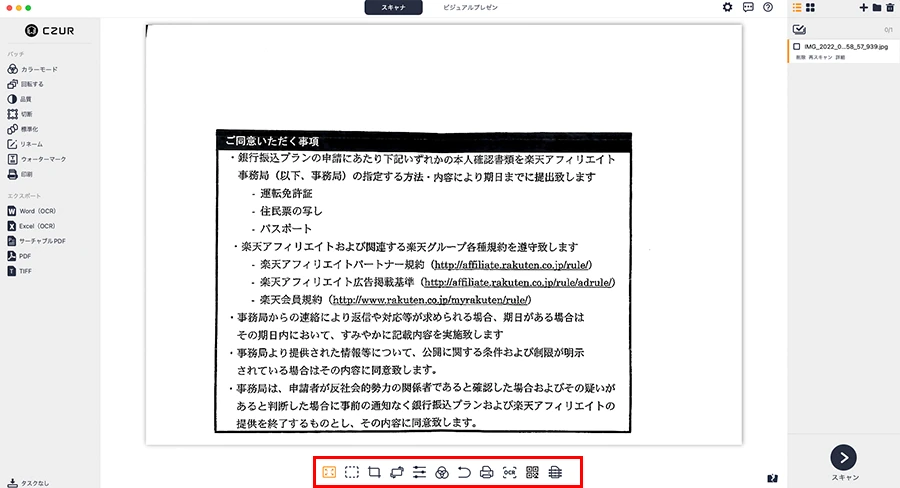Click the color mode circles icon in bottom toolbar
Image resolution: width=900 pixels, height=488 pixels.
click(442, 472)
